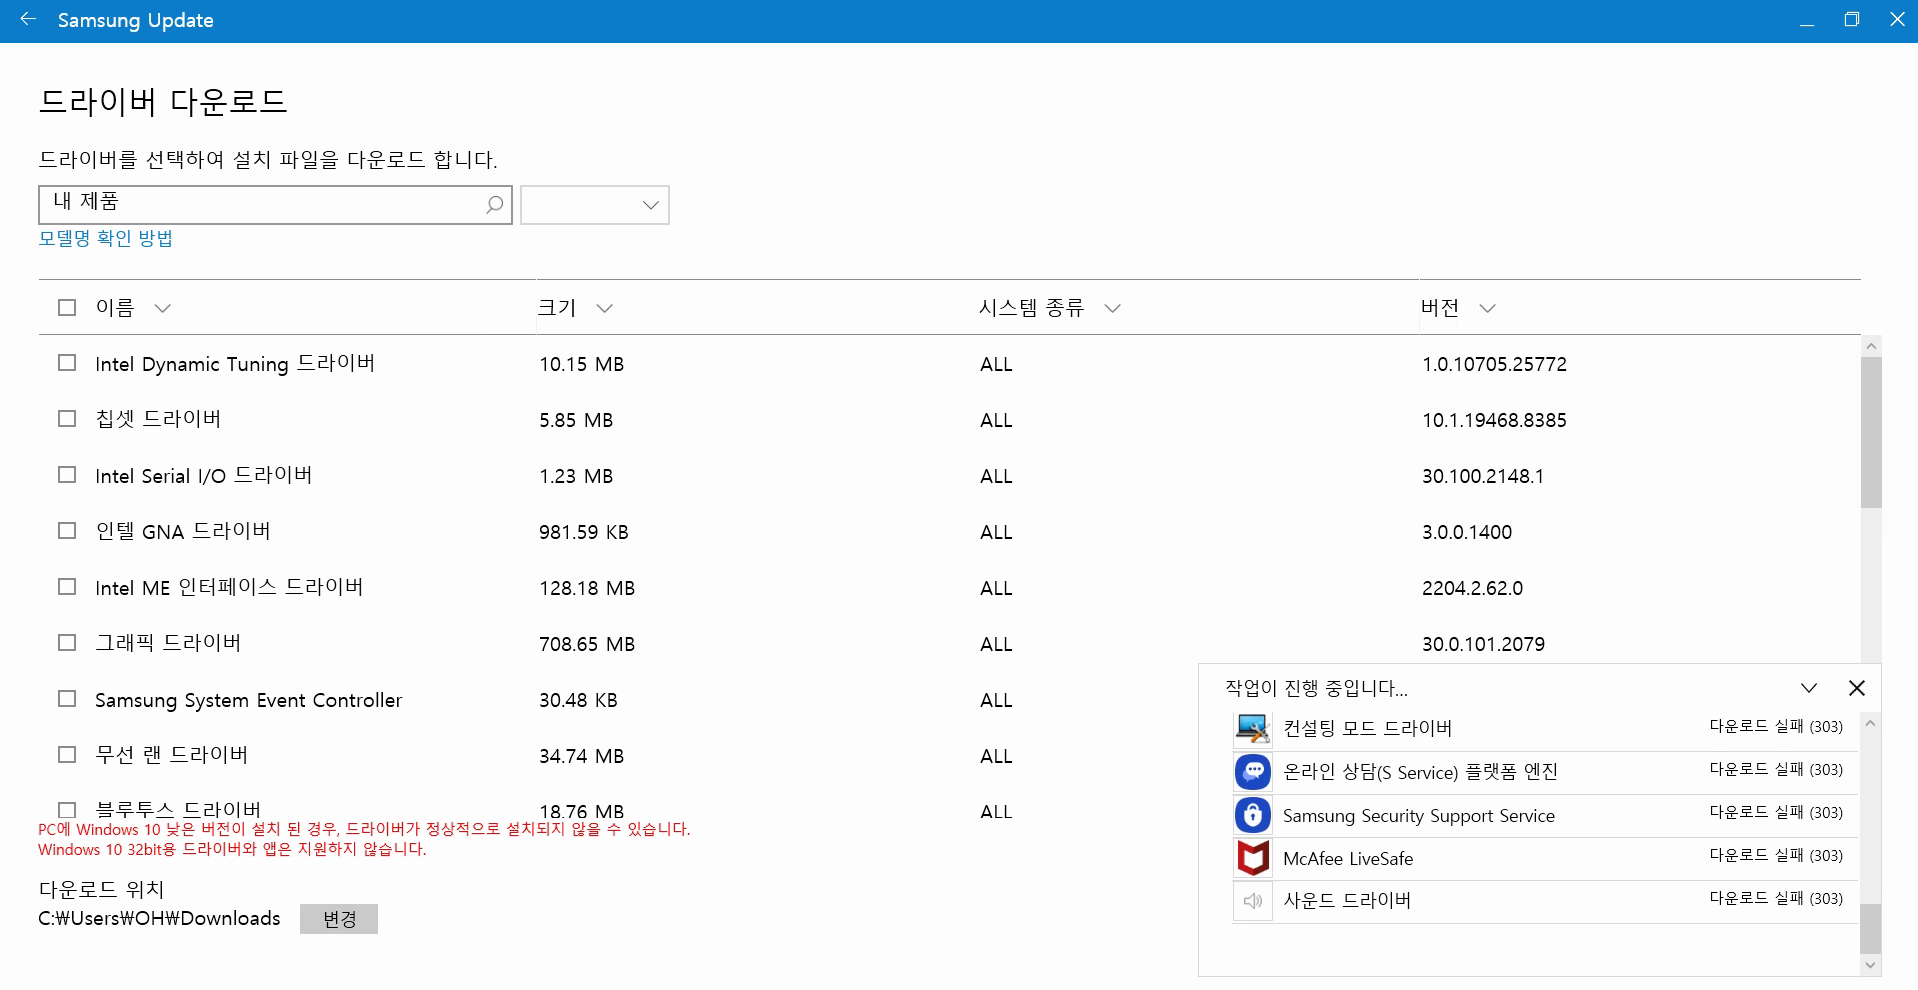
Task: Select Intel Serial I/O 드라이버 checkbox
Action: point(67,475)
